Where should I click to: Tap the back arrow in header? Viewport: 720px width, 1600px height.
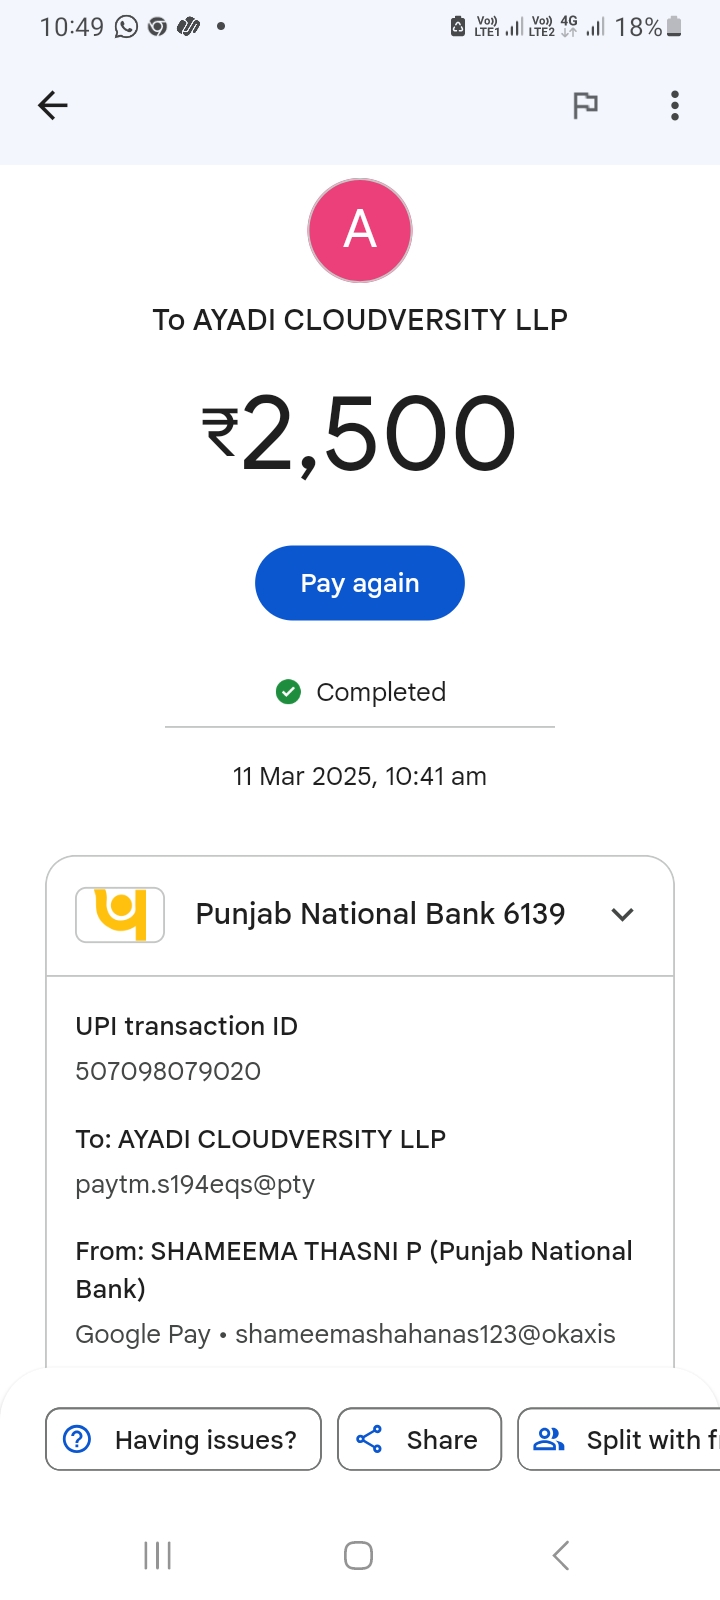click(x=53, y=105)
